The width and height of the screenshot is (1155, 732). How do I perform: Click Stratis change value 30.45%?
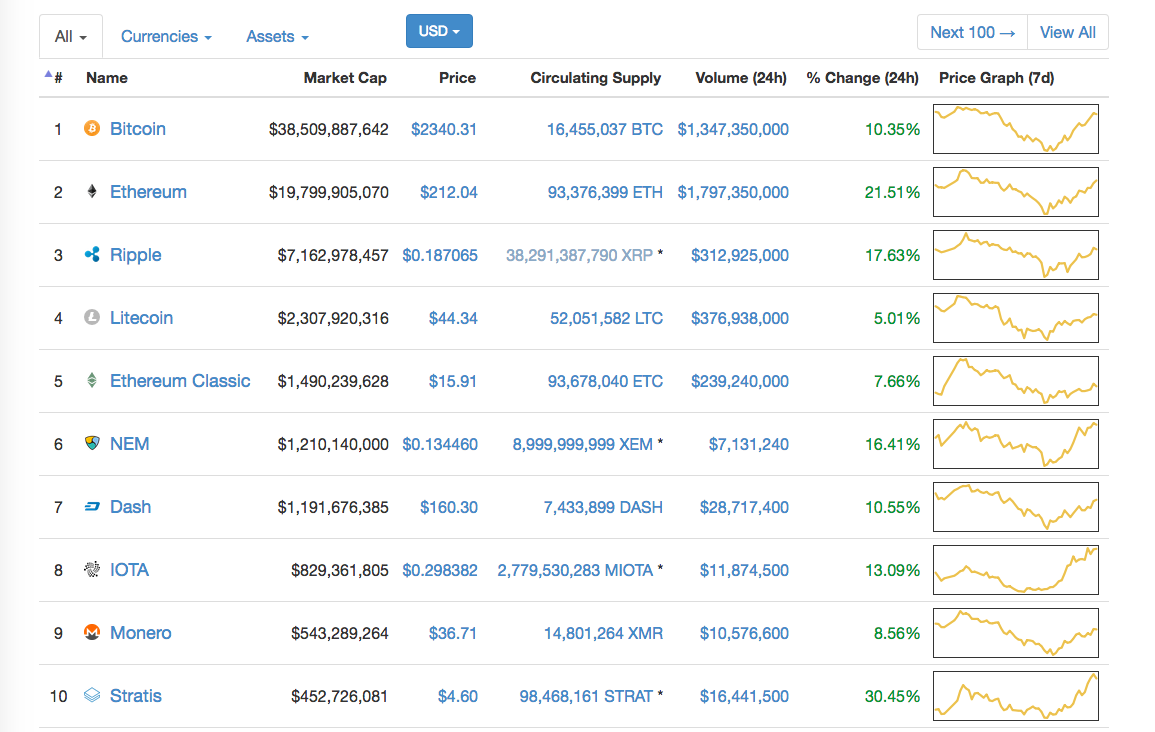[892, 696]
